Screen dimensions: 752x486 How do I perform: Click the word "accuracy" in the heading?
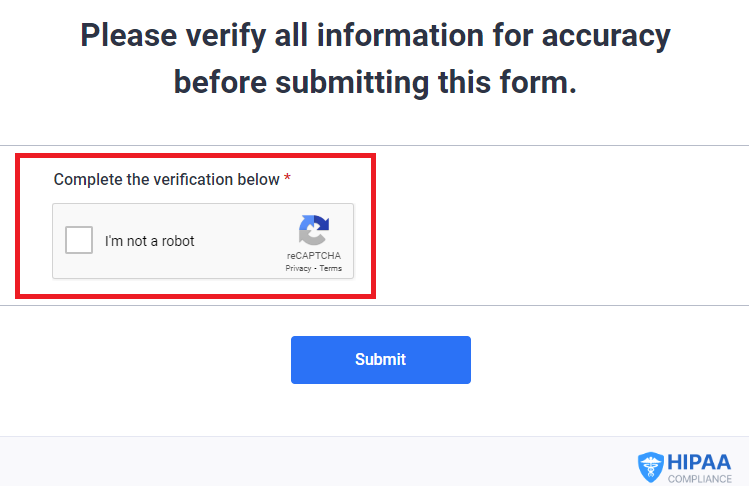[x=606, y=37]
